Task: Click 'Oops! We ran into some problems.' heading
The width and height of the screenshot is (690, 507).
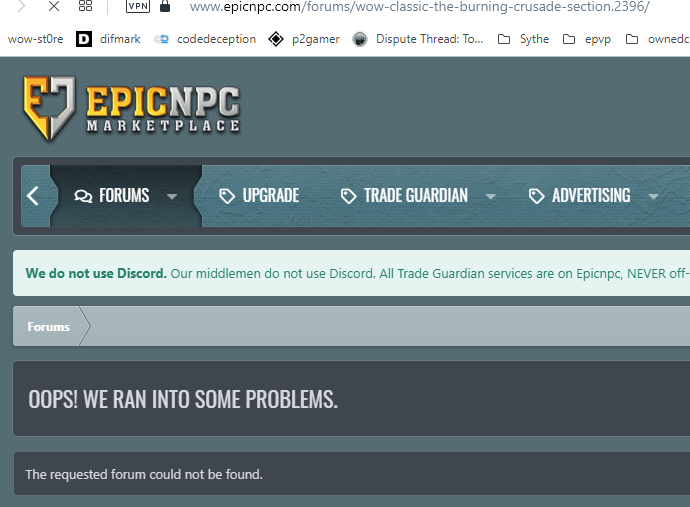Action: click(183, 399)
